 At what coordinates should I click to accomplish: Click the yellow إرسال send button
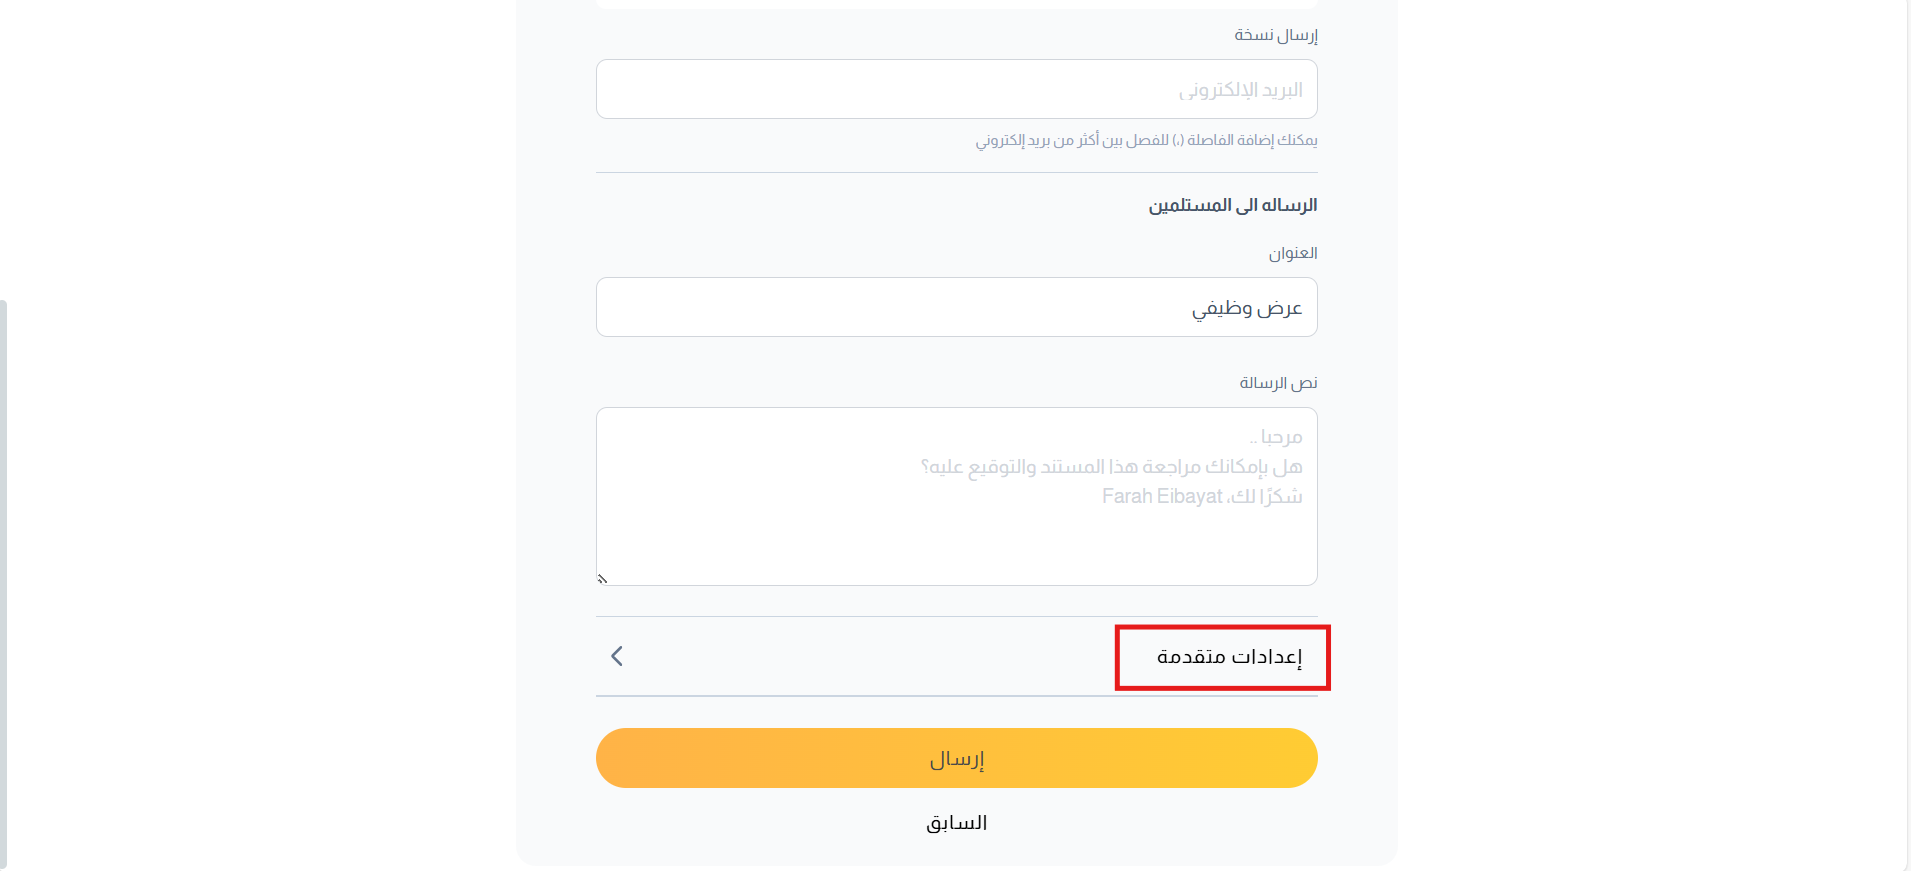point(956,758)
